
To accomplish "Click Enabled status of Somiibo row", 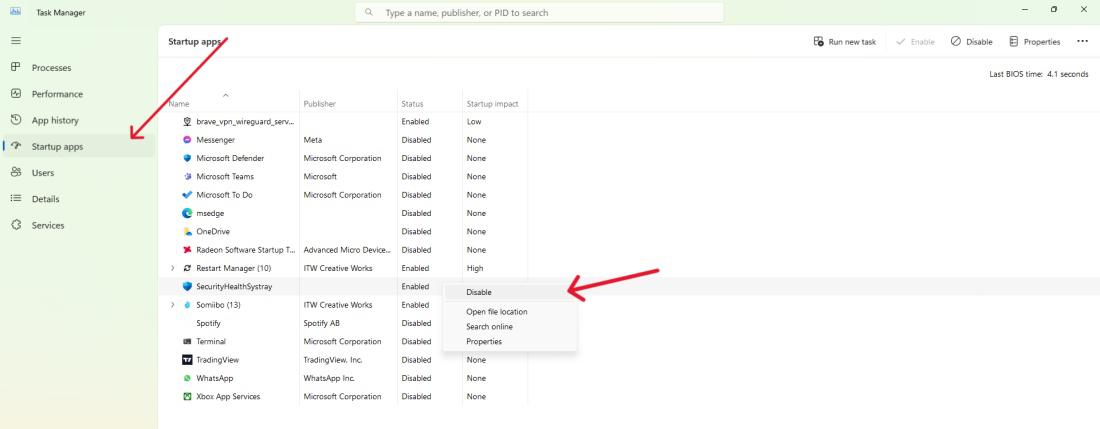I will [415, 305].
